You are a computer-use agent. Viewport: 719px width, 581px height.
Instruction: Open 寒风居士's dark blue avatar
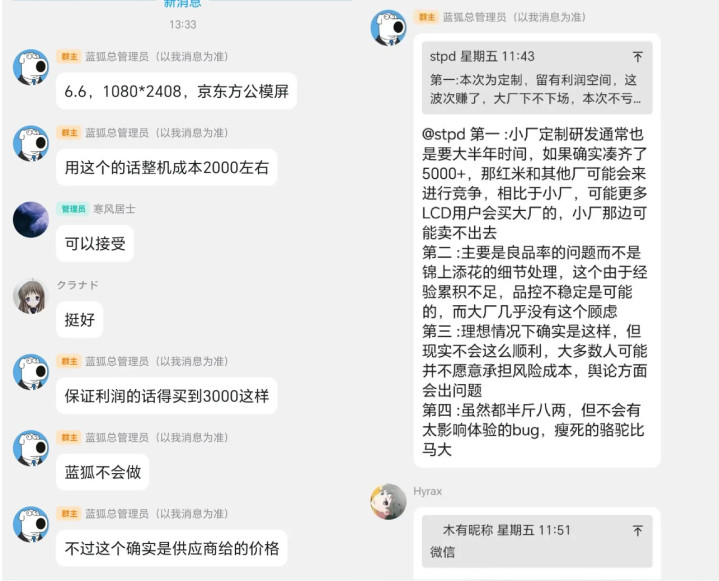(x=31, y=220)
